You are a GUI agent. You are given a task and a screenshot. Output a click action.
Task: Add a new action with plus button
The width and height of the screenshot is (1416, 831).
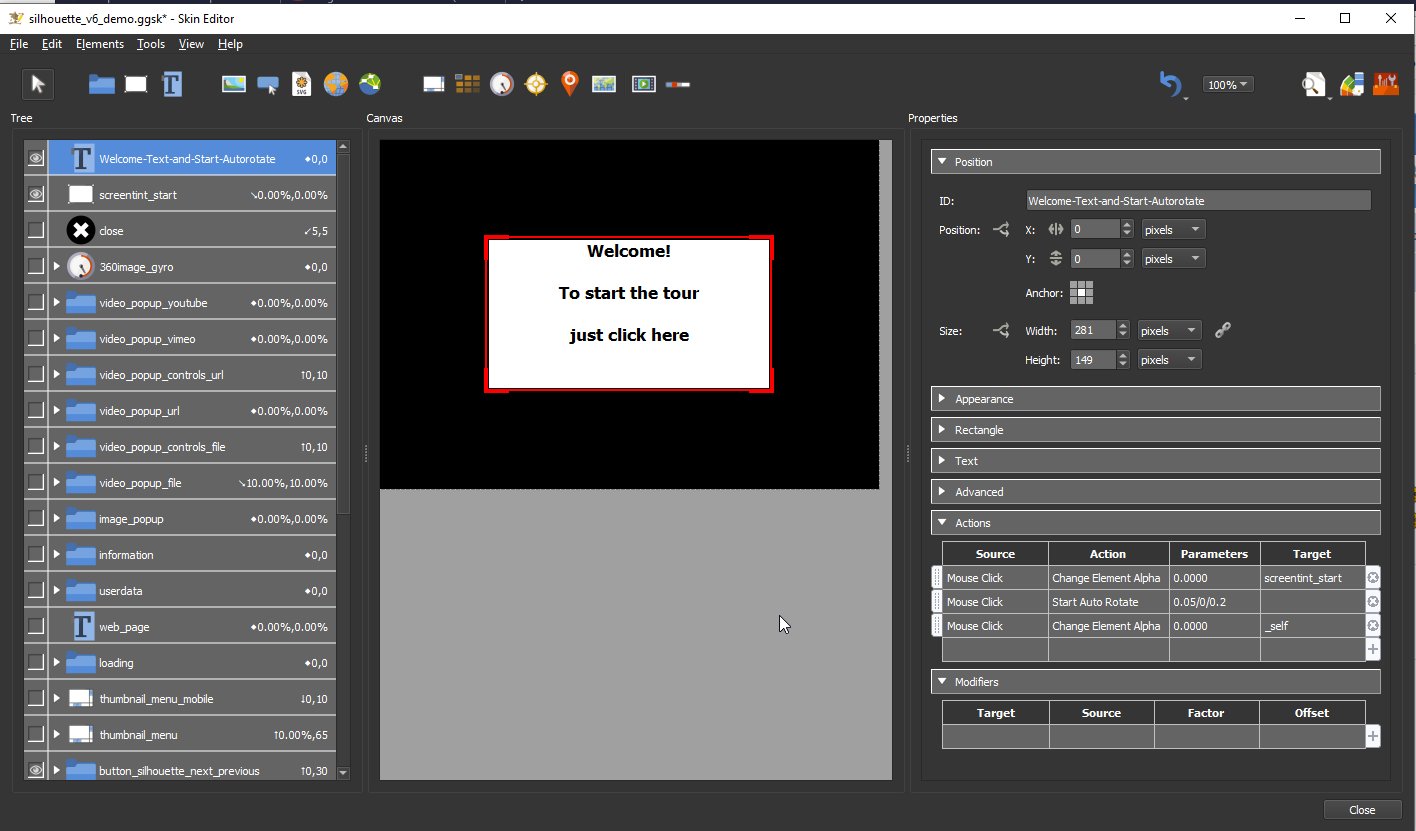tap(1373, 650)
